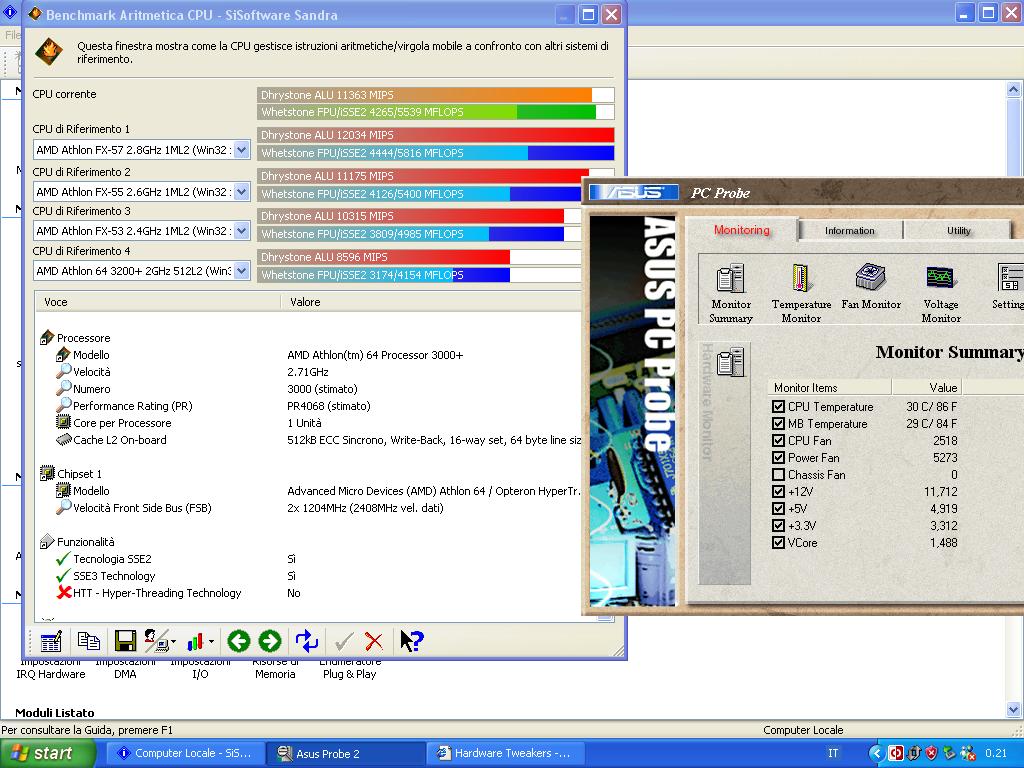Image resolution: width=1024 pixels, height=768 pixels.
Task: Click the IT language indicator in taskbar
Action: click(x=833, y=753)
